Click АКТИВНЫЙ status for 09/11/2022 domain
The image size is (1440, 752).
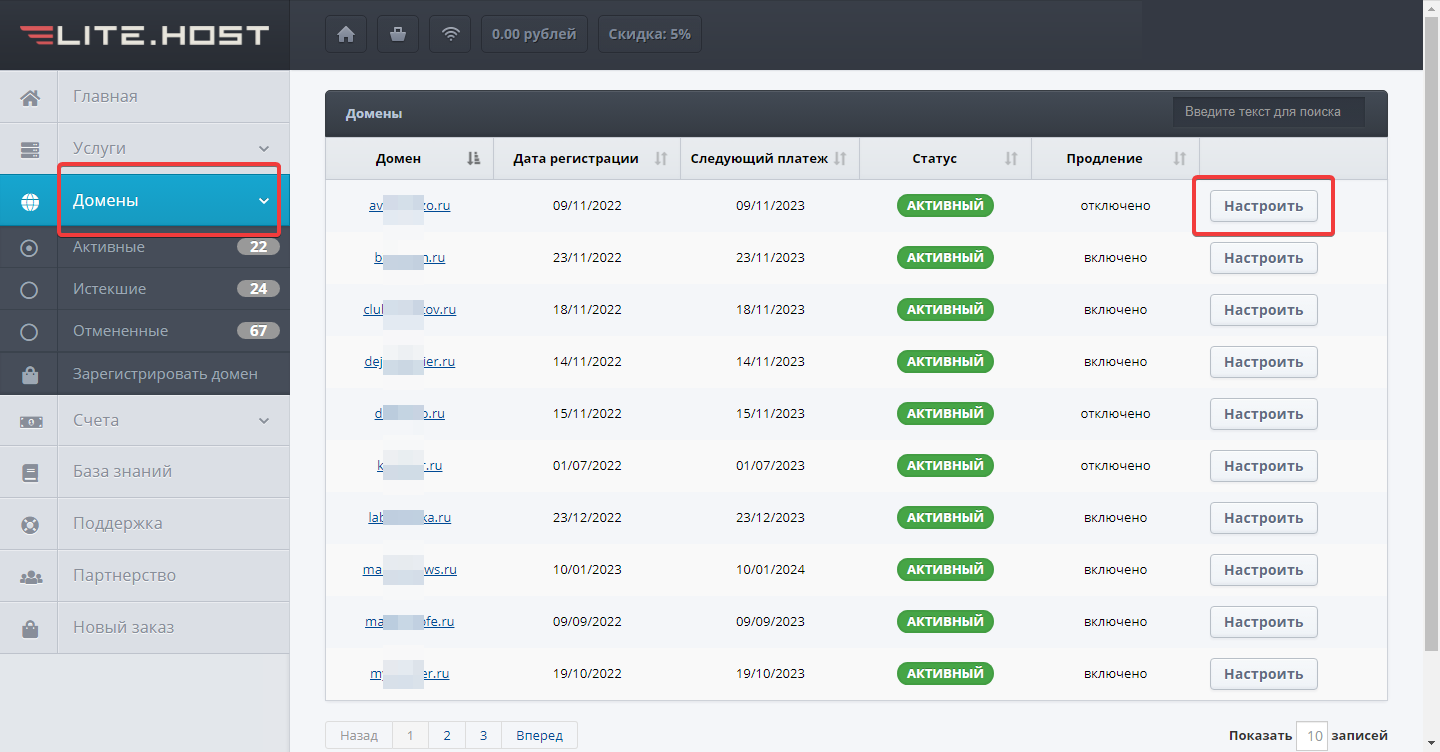(x=945, y=205)
